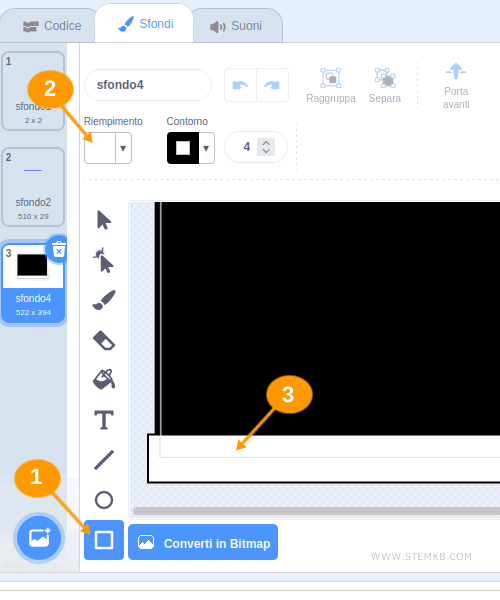Click Porta avanti bring forward icon
Screen dimensions: 500x600
[456, 71]
